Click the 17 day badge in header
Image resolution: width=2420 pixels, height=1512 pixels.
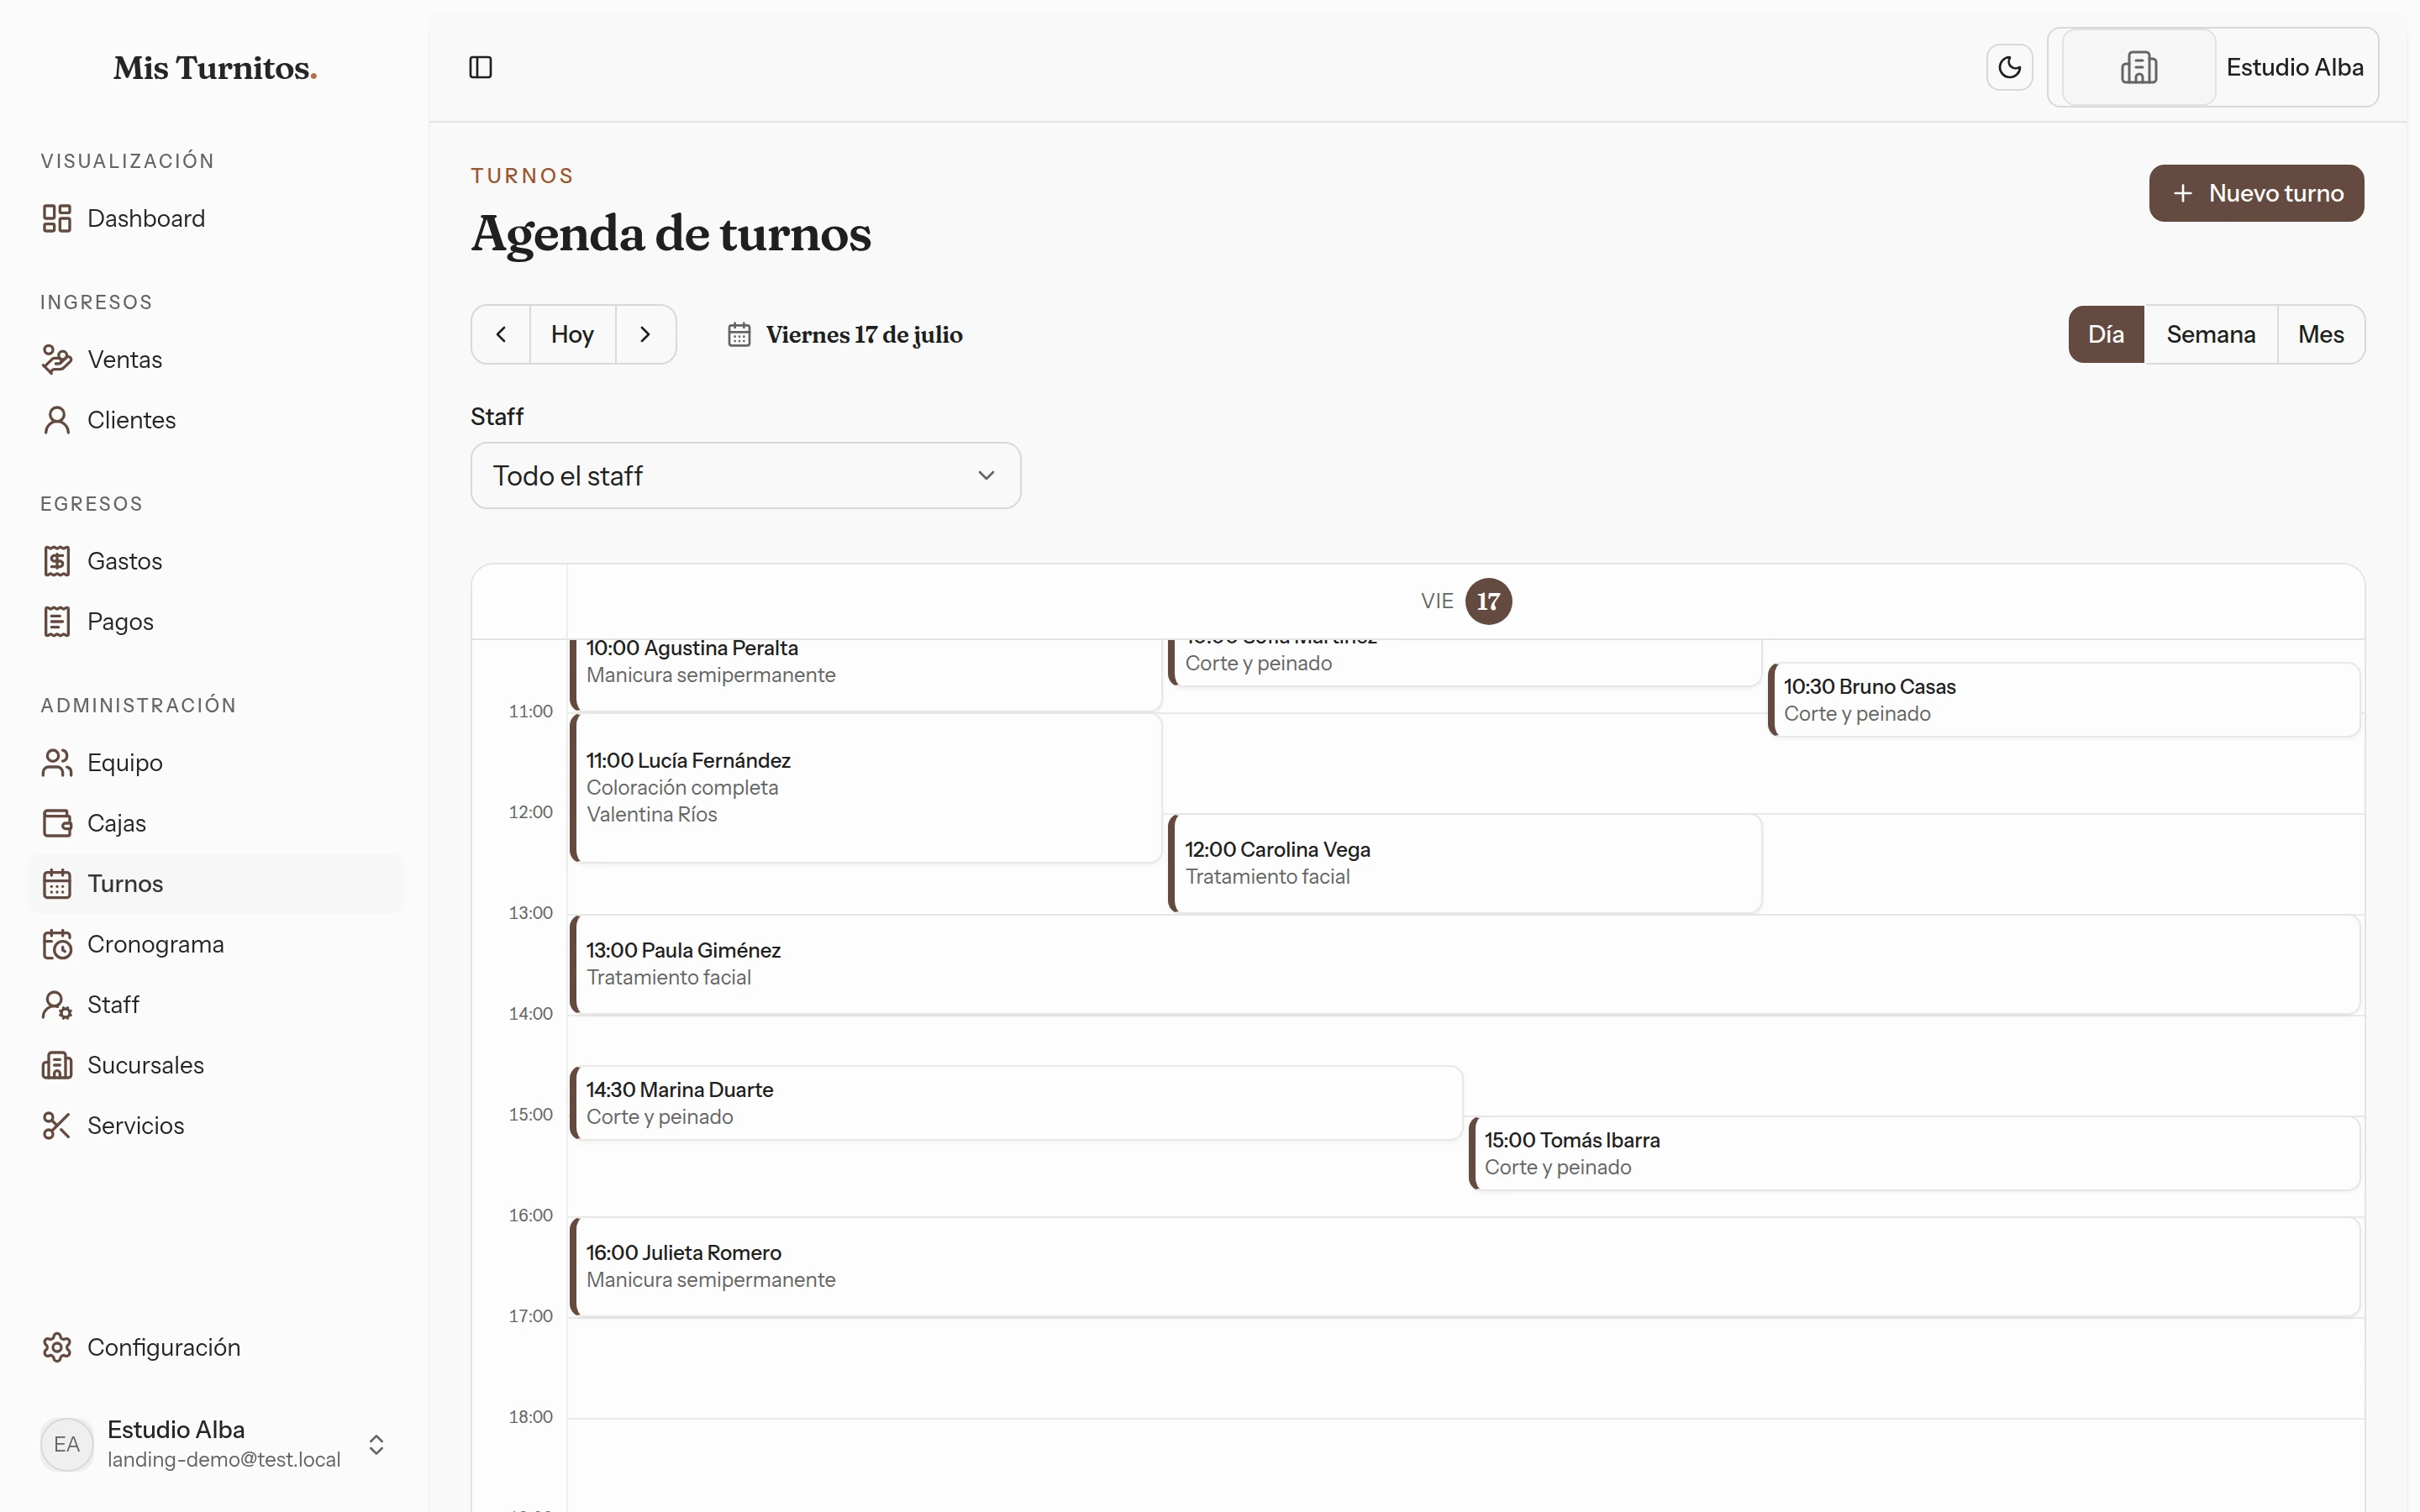[x=1488, y=601]
